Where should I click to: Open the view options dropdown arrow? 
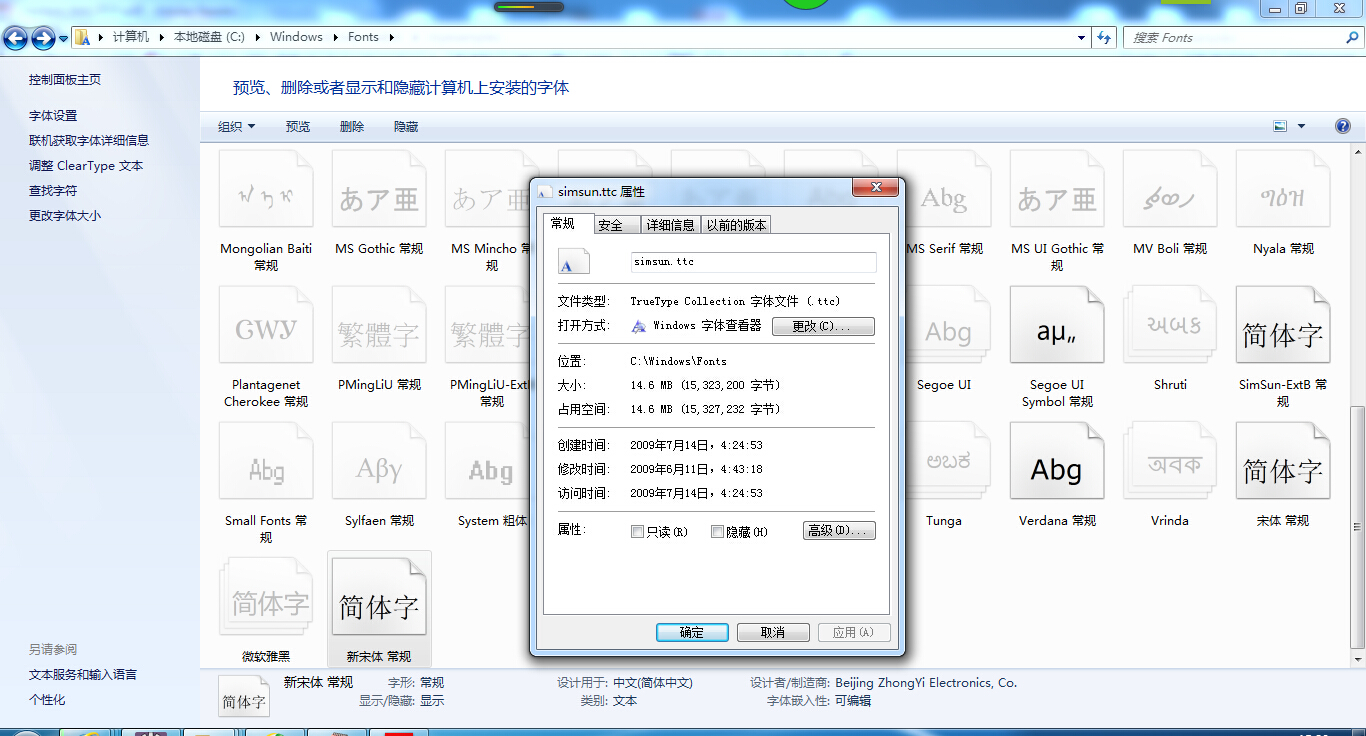tap(1301, 126)
